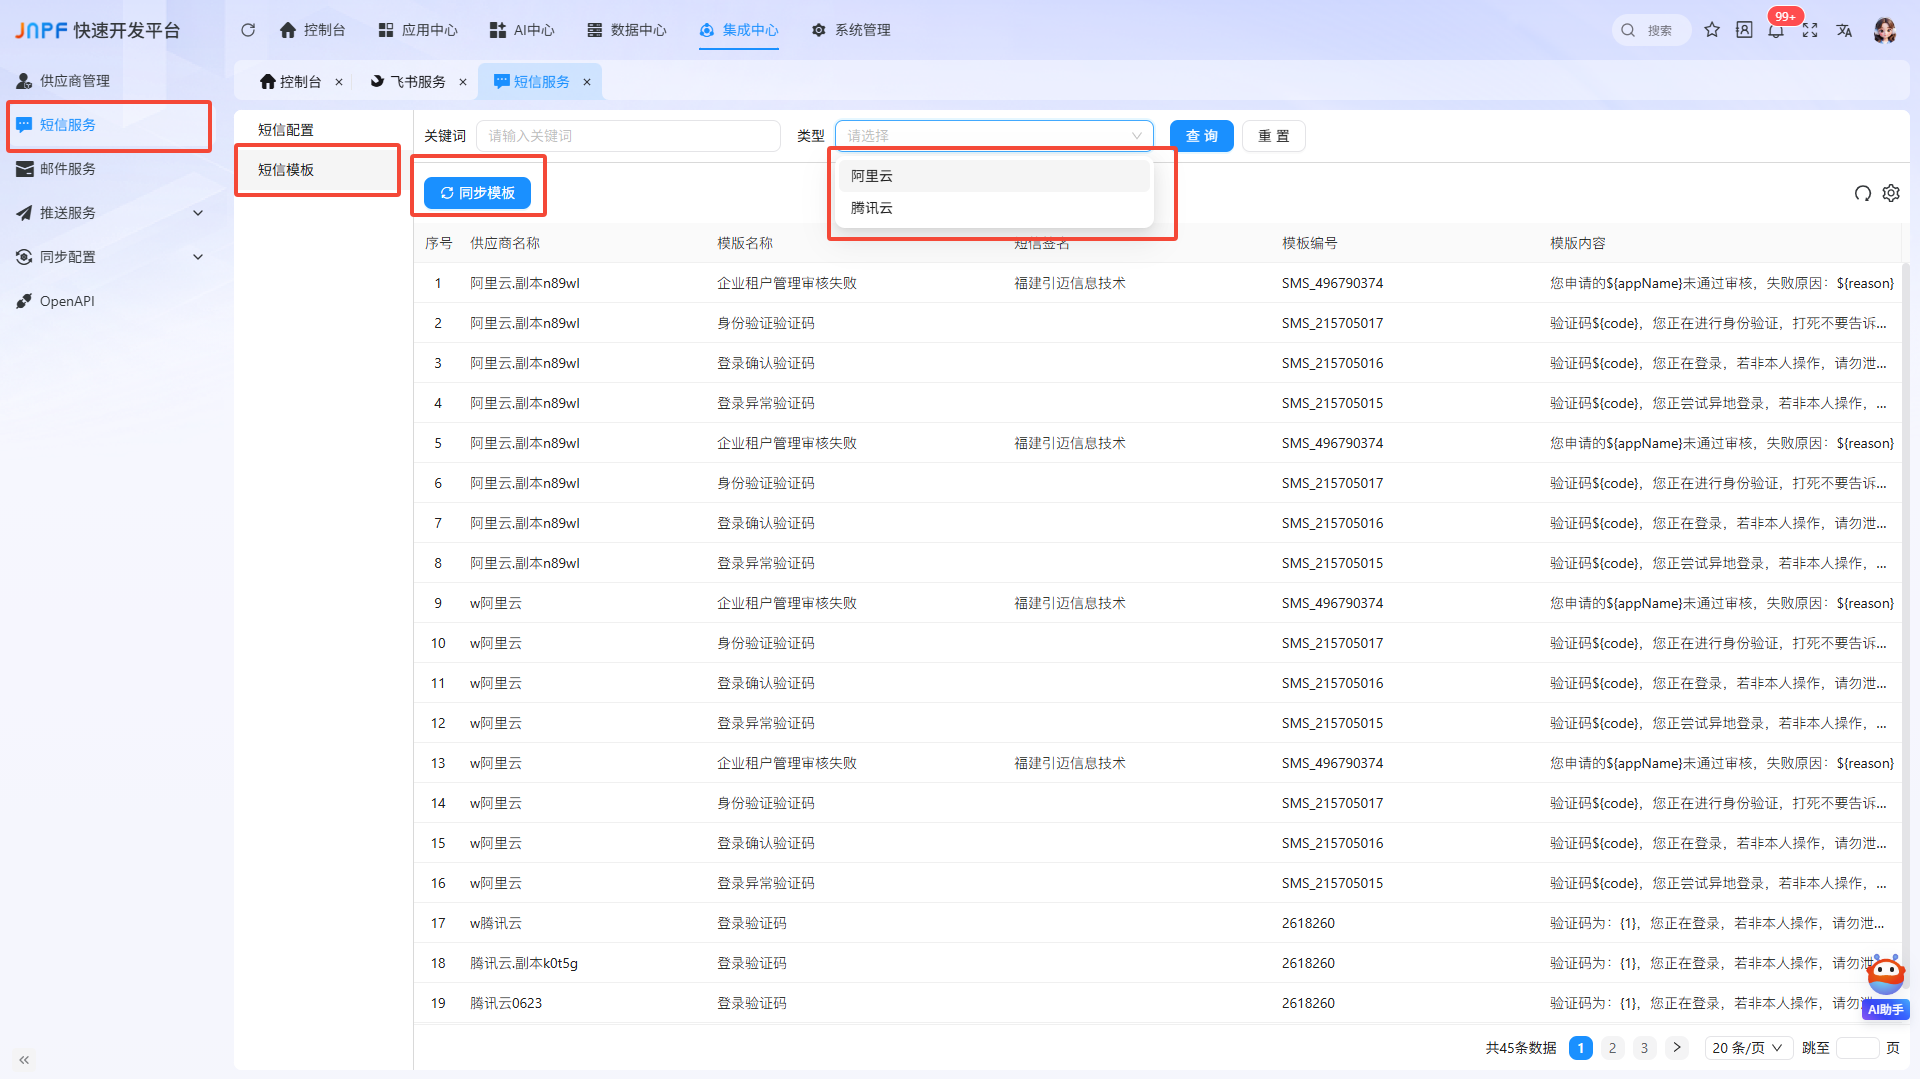Open 系统管理 top navigation
1920x1079 pixels.
(851, 30)
